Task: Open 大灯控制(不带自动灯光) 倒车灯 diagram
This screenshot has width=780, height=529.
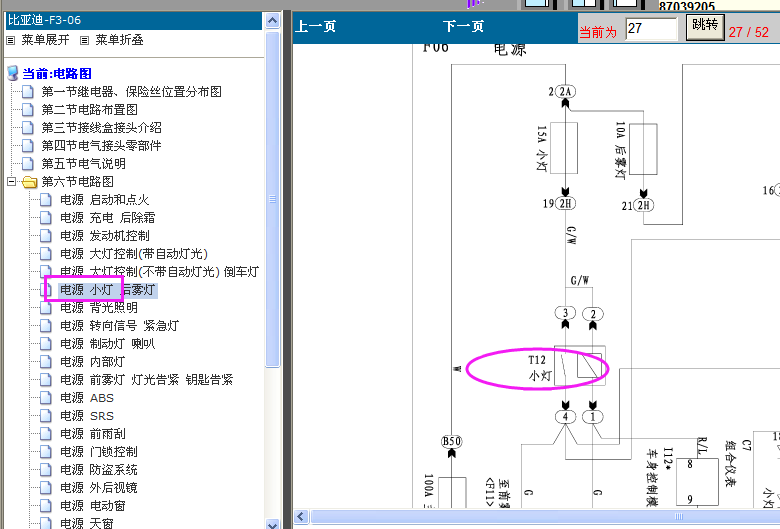Action: pyautogui.click(x=160, y=272)
